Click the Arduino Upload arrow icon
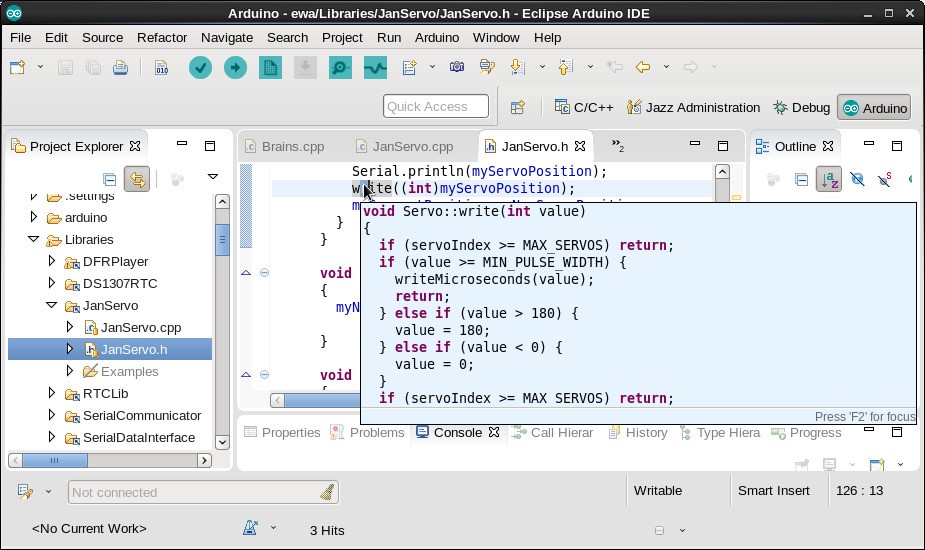 click(235, 68)
